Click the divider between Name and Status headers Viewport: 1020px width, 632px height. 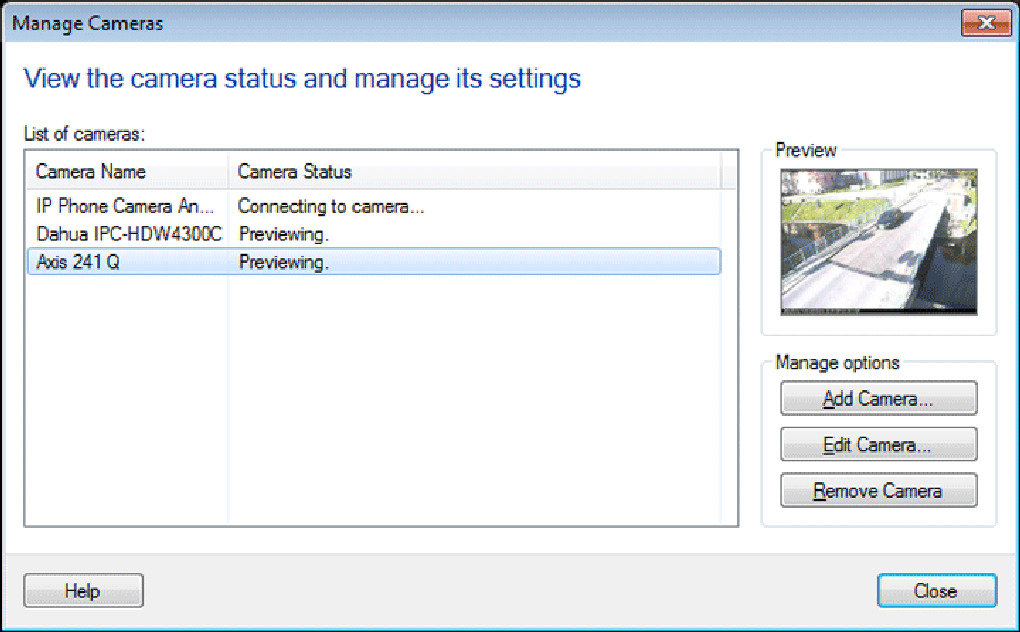coord(228,172)
